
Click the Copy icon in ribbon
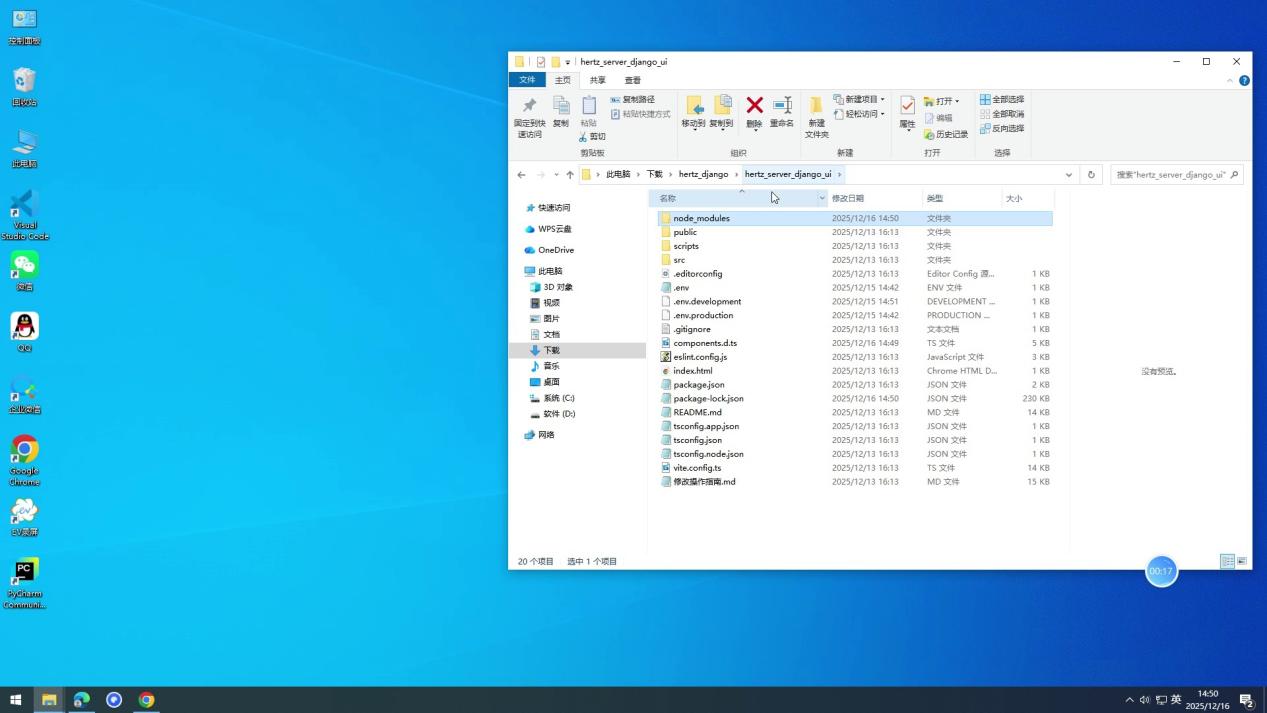tap(561, 107)
